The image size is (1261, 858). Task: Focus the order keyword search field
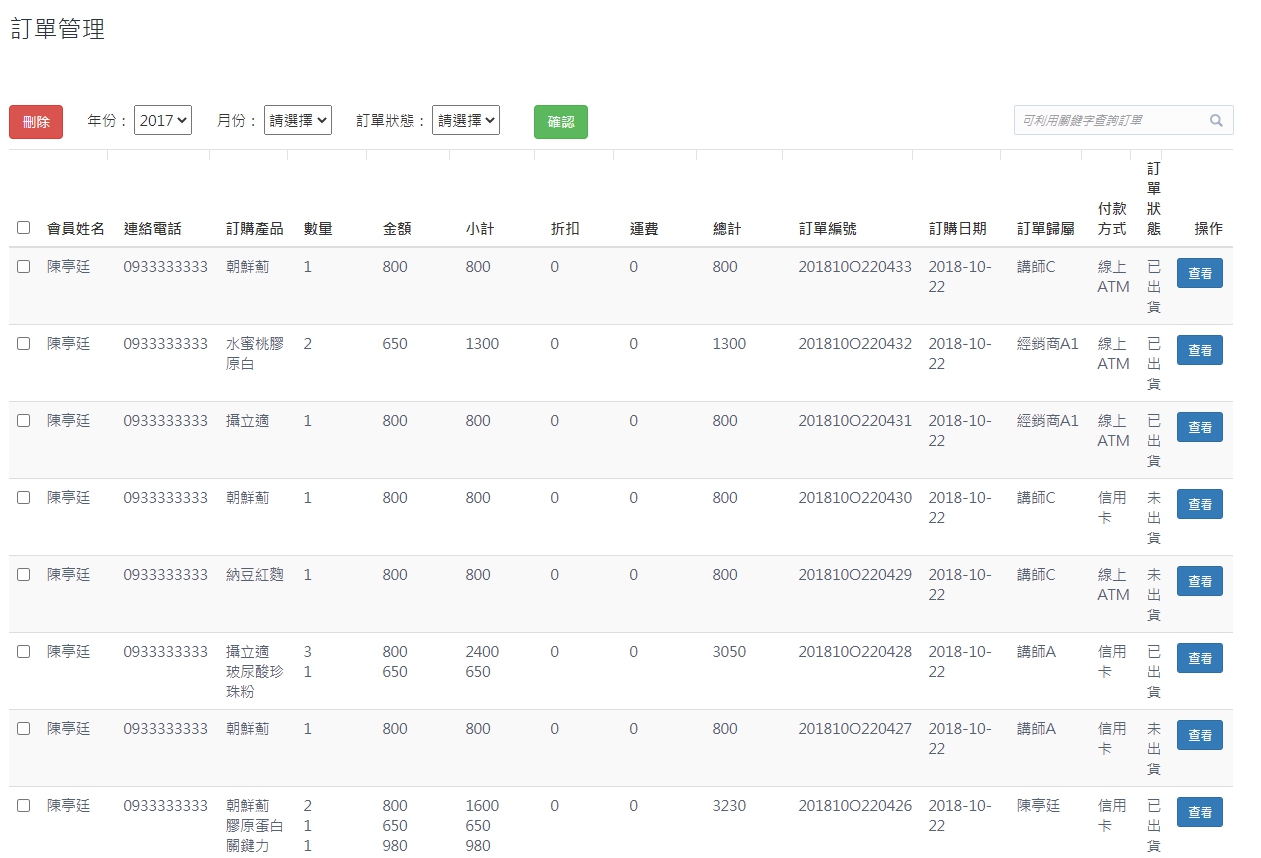tap(1110, 120)
